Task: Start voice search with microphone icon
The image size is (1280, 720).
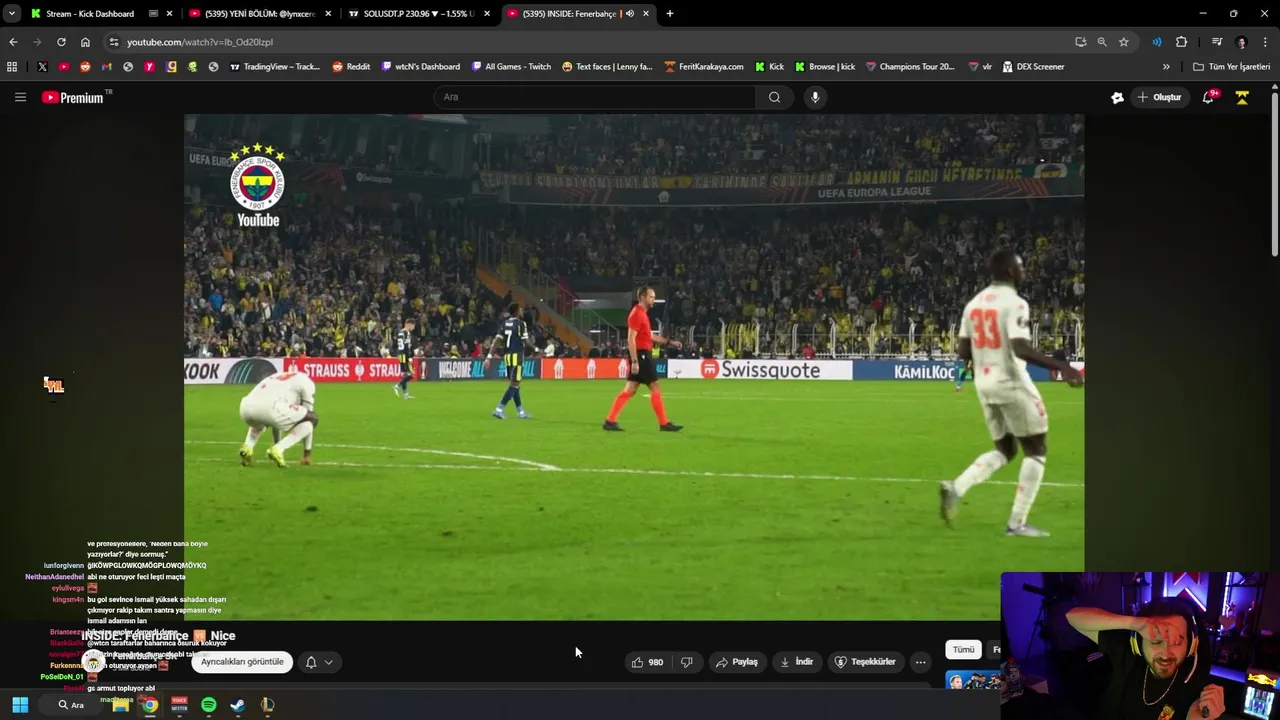Action: coord(815,97)
